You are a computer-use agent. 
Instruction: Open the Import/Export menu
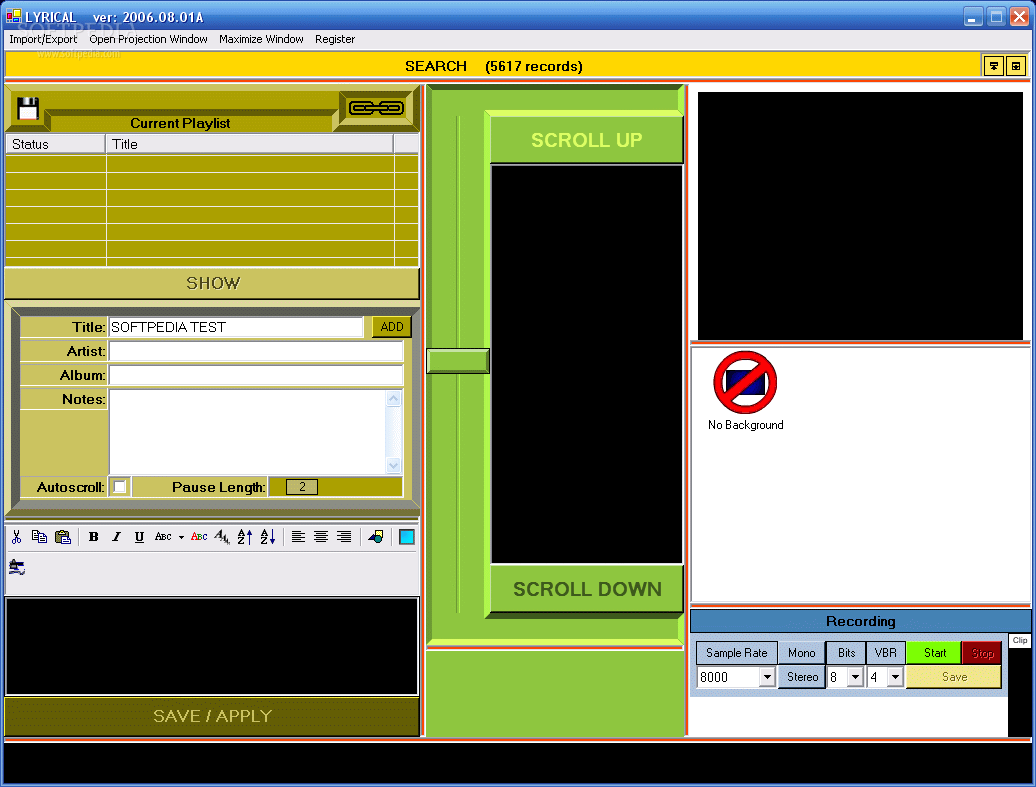[x=43, y=39]
